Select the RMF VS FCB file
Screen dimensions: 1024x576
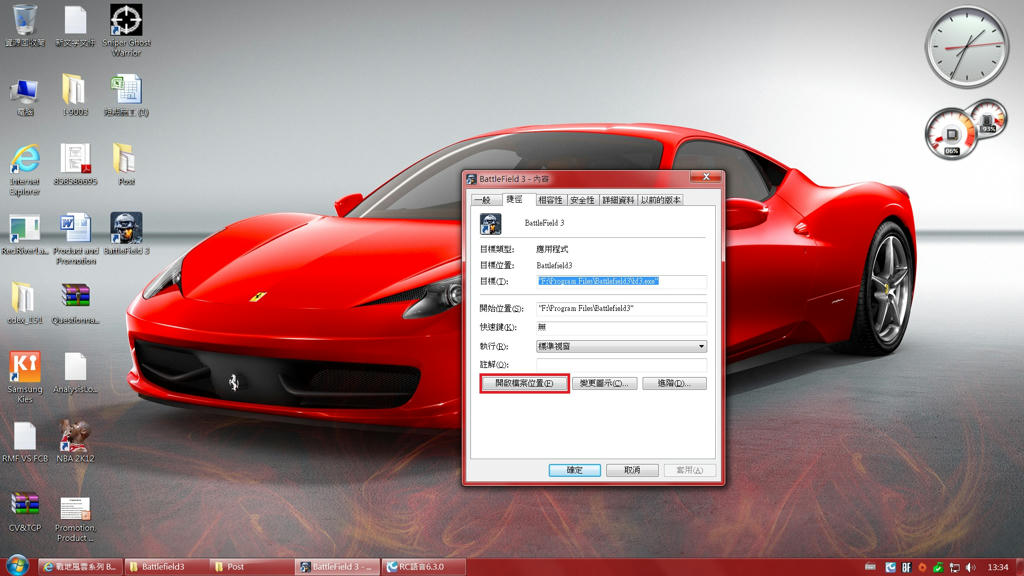[x=25, y=442]
